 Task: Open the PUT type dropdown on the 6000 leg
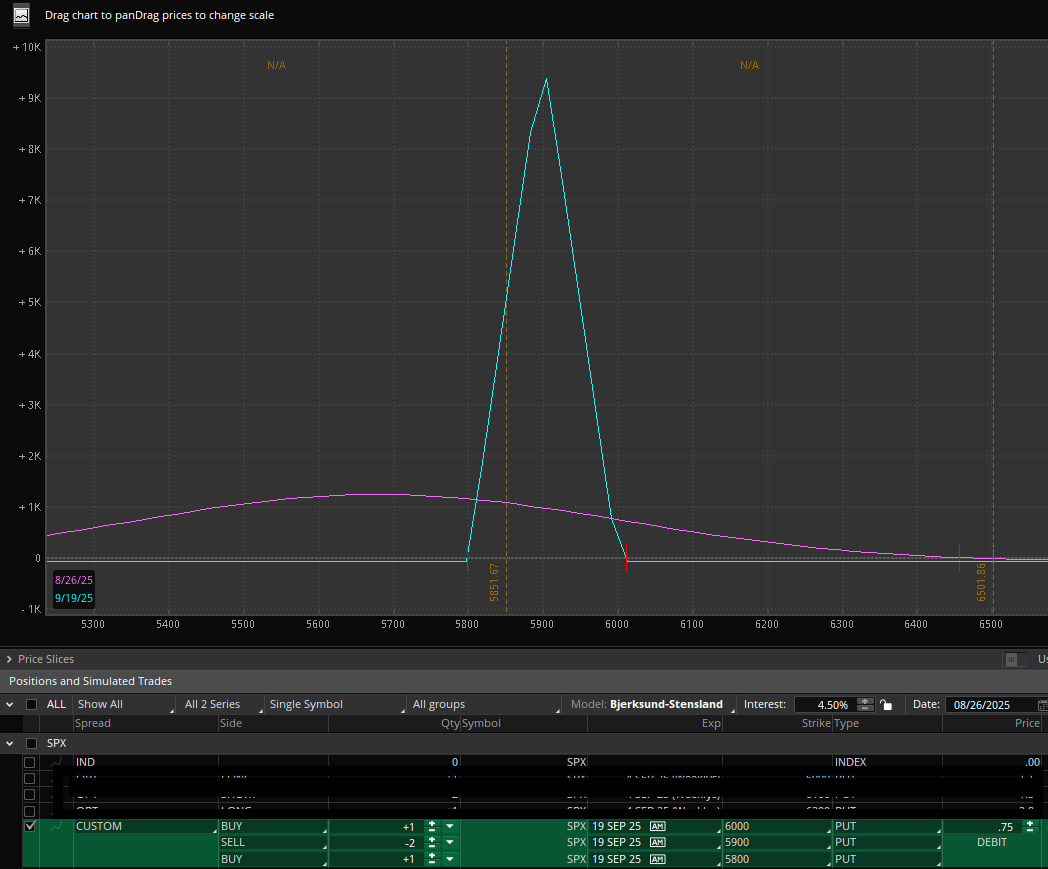[888, 826]
